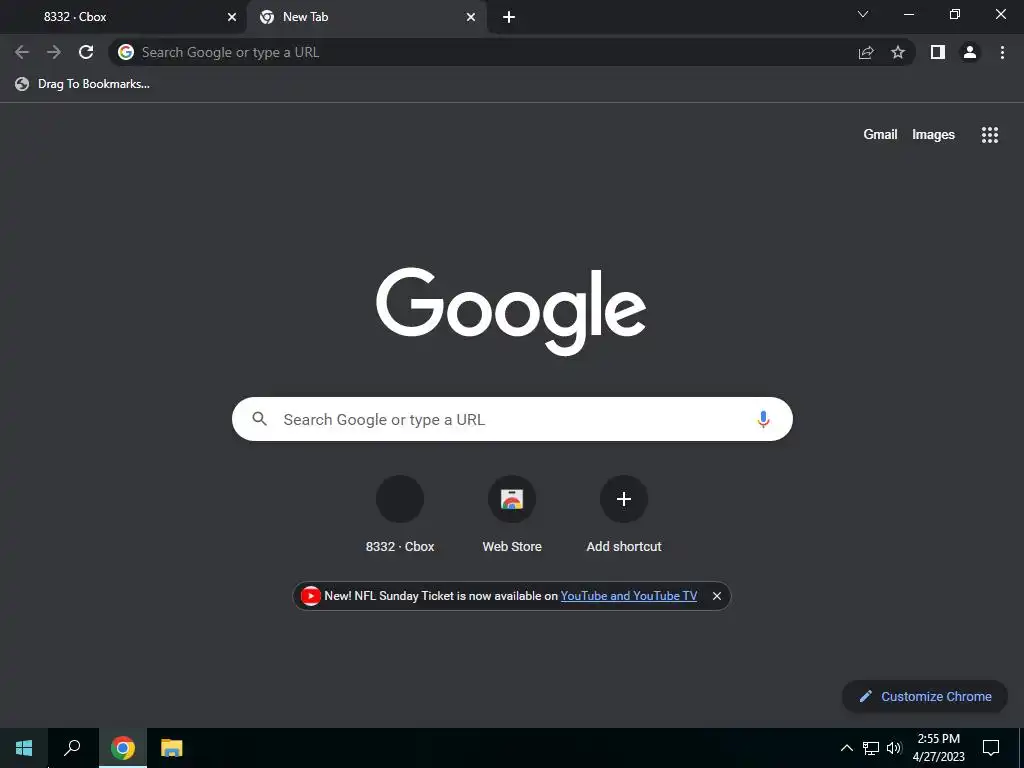This screenshot has width=1024, height=768.
Task: Reload the page with refresh icon
Action: [x=86, y=52]
